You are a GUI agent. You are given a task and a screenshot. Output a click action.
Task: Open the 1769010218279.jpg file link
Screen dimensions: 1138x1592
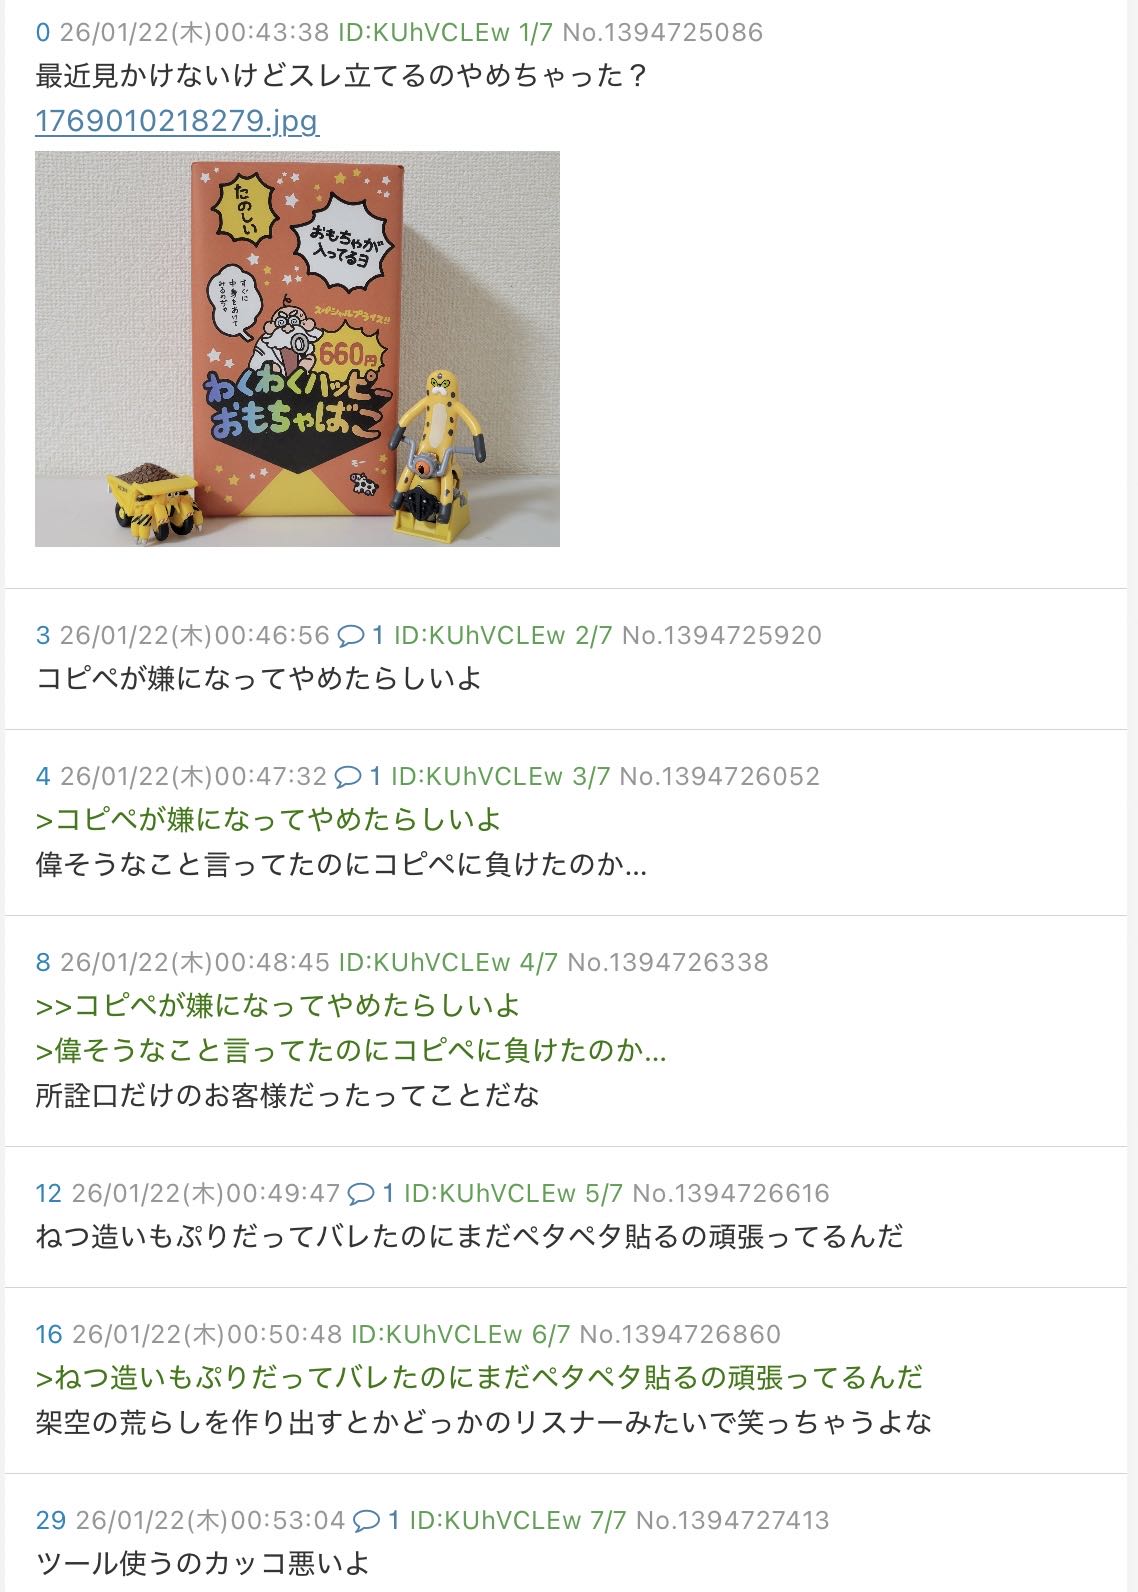(x=176, y=121)
